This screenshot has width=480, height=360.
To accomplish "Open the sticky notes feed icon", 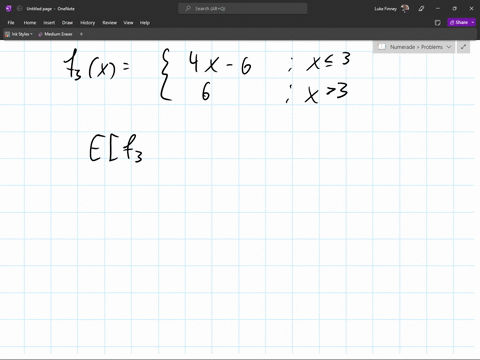I will [438, 23].
